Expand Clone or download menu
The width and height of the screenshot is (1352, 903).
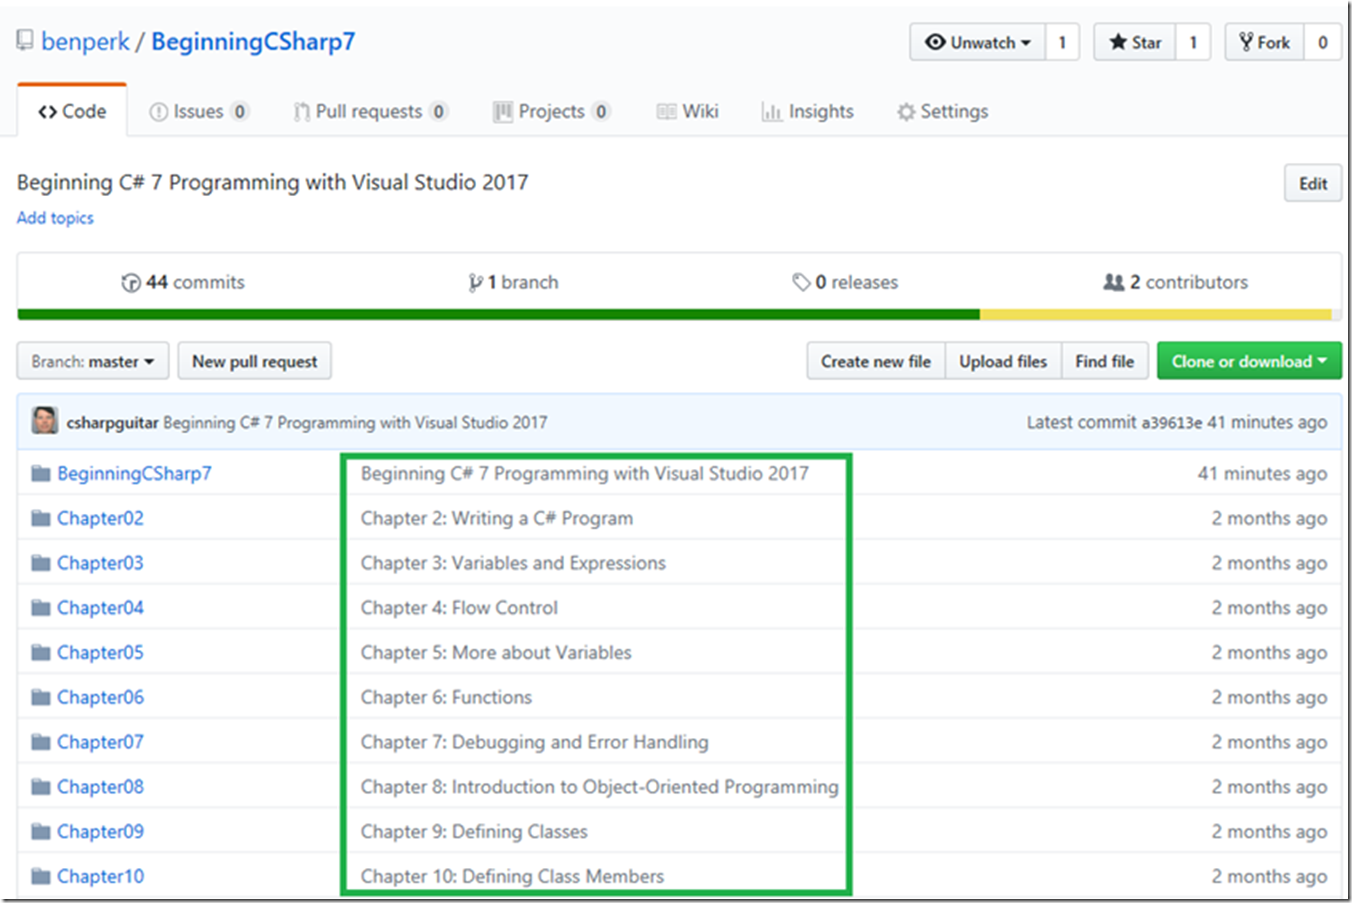1249,361
